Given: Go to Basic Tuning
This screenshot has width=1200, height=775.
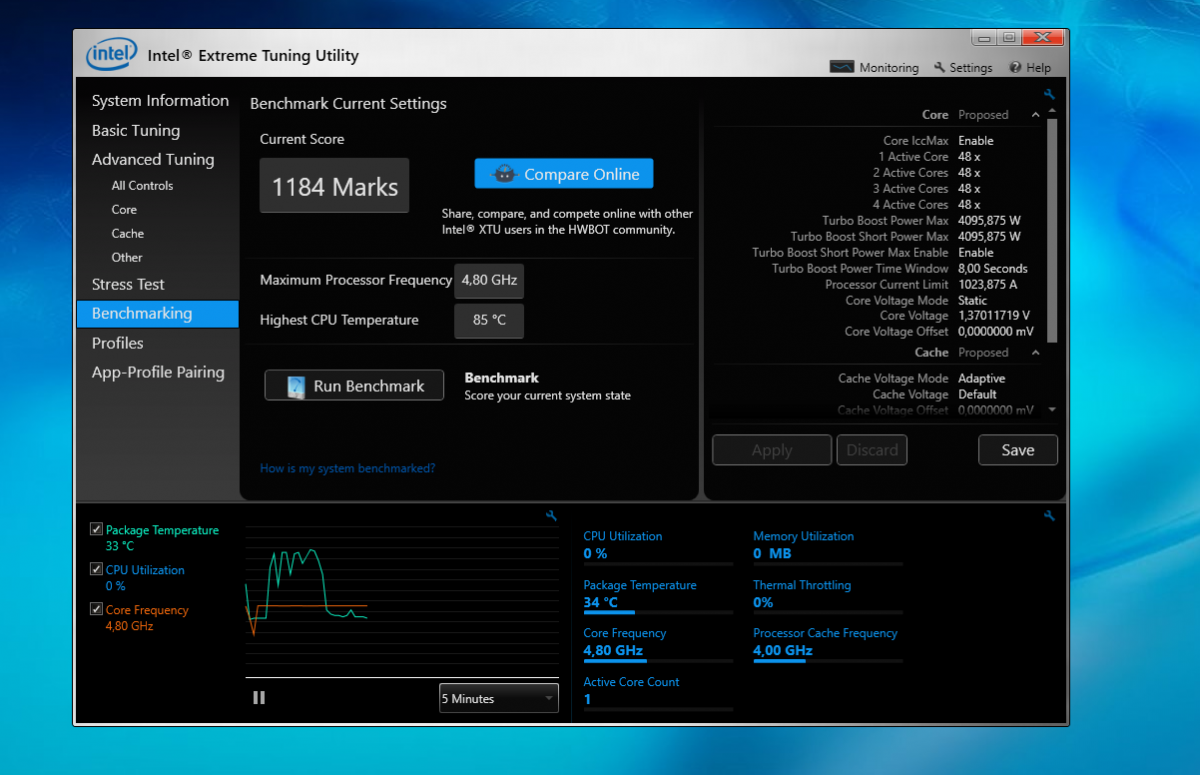Looking at the screenshot, I should click(136, 131).
